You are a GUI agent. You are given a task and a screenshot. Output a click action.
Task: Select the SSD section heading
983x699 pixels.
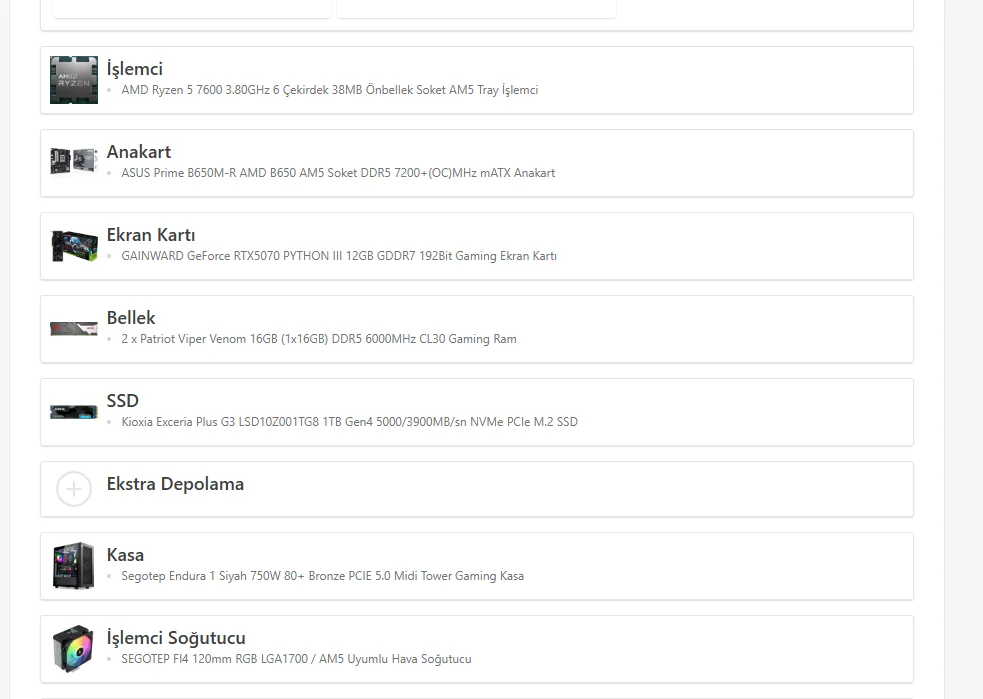click(x=123, y=401)
